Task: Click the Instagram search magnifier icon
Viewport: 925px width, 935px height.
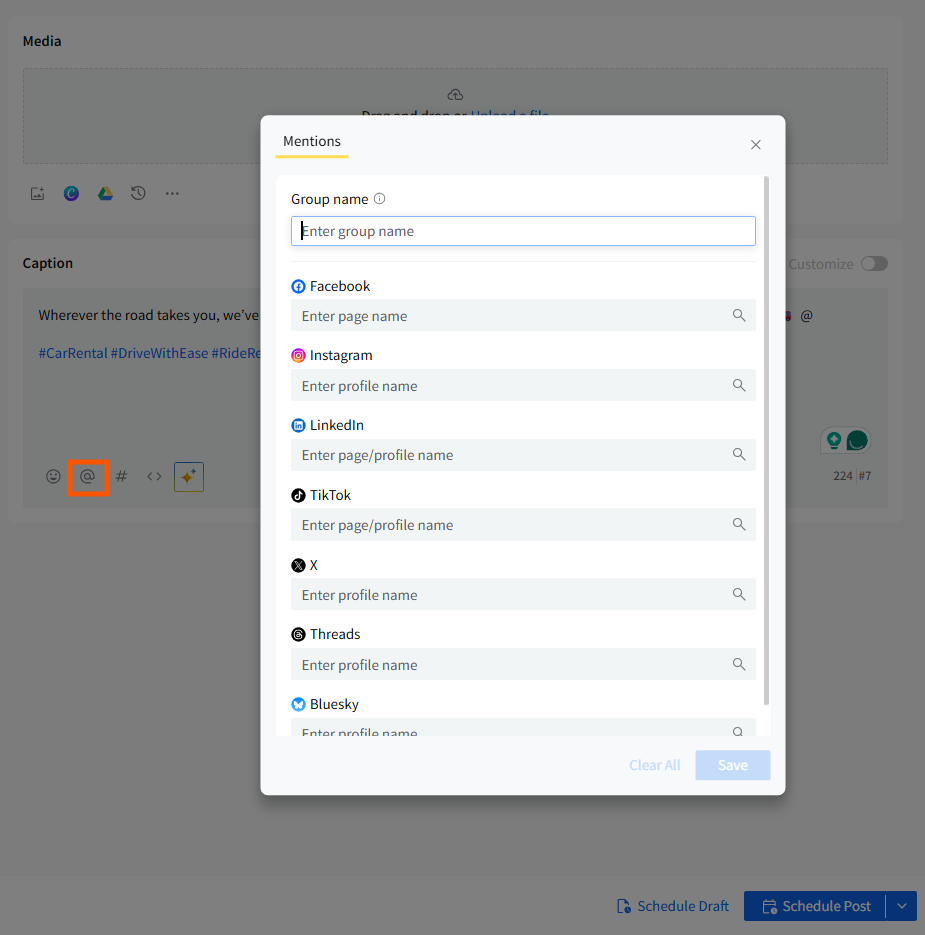Action: [739, 385]
